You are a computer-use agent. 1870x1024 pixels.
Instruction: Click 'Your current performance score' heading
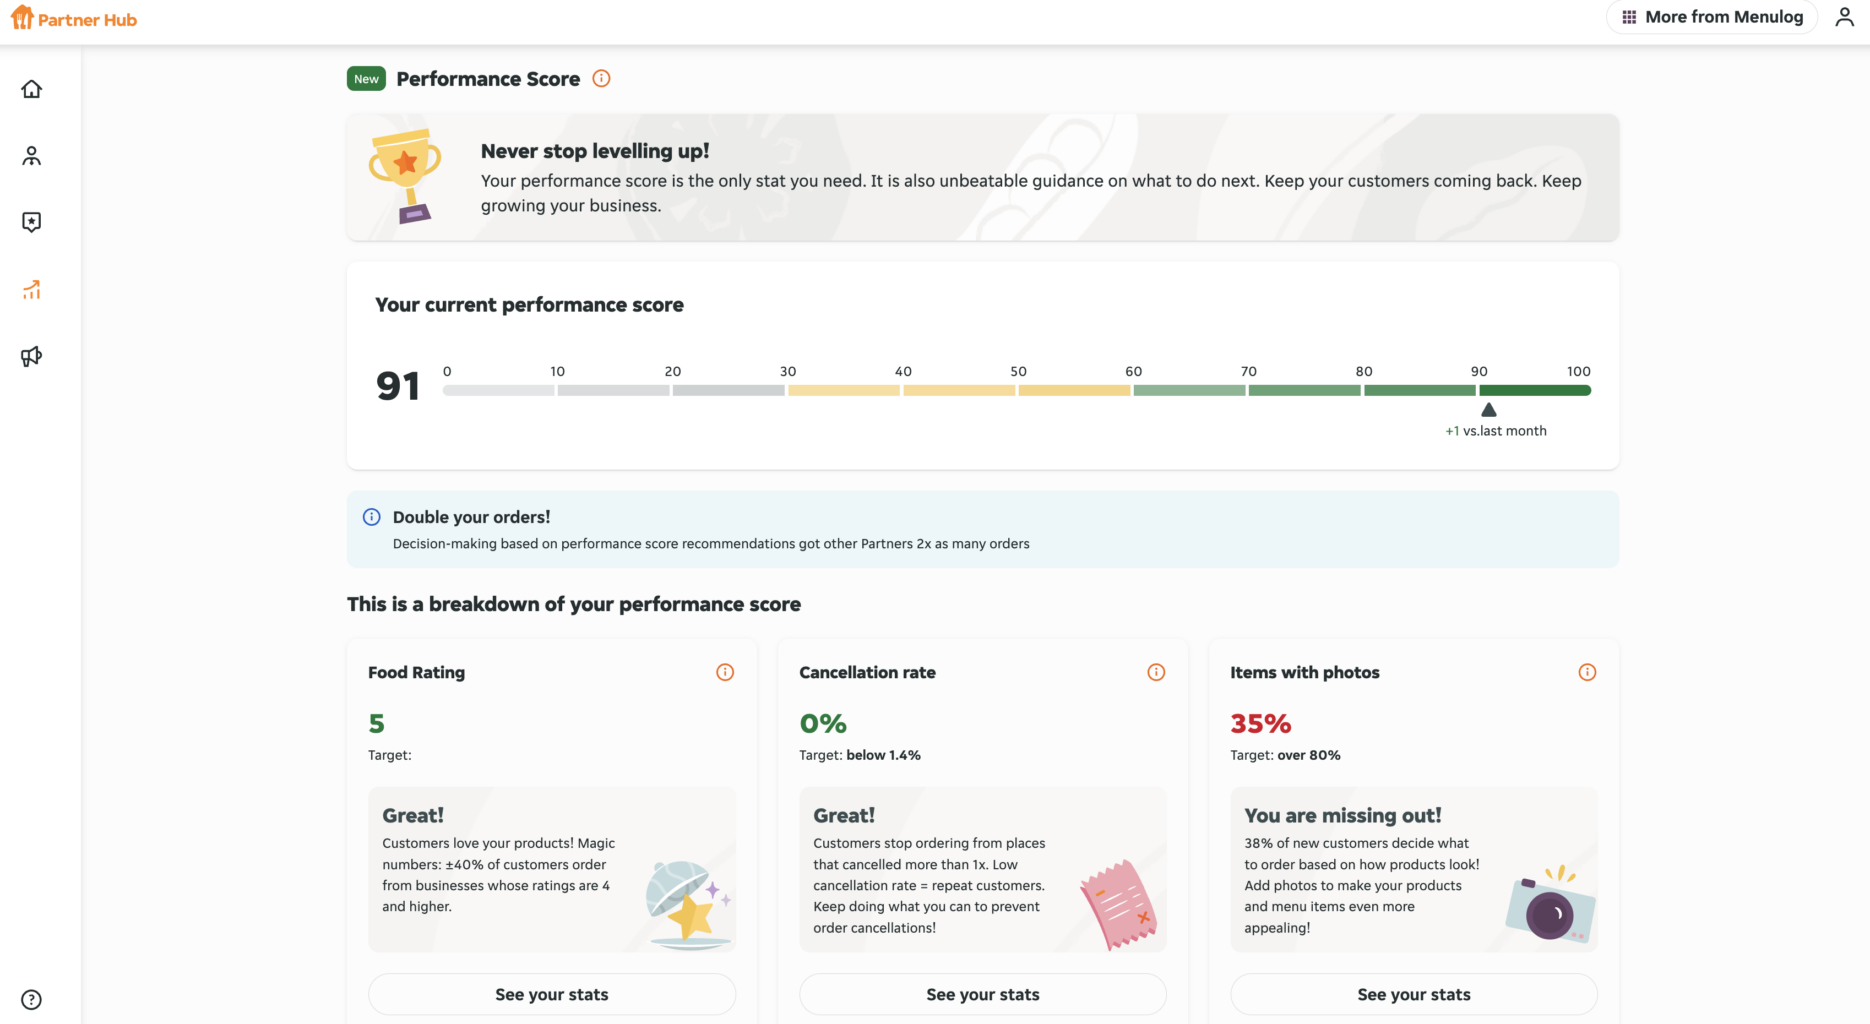529,305
